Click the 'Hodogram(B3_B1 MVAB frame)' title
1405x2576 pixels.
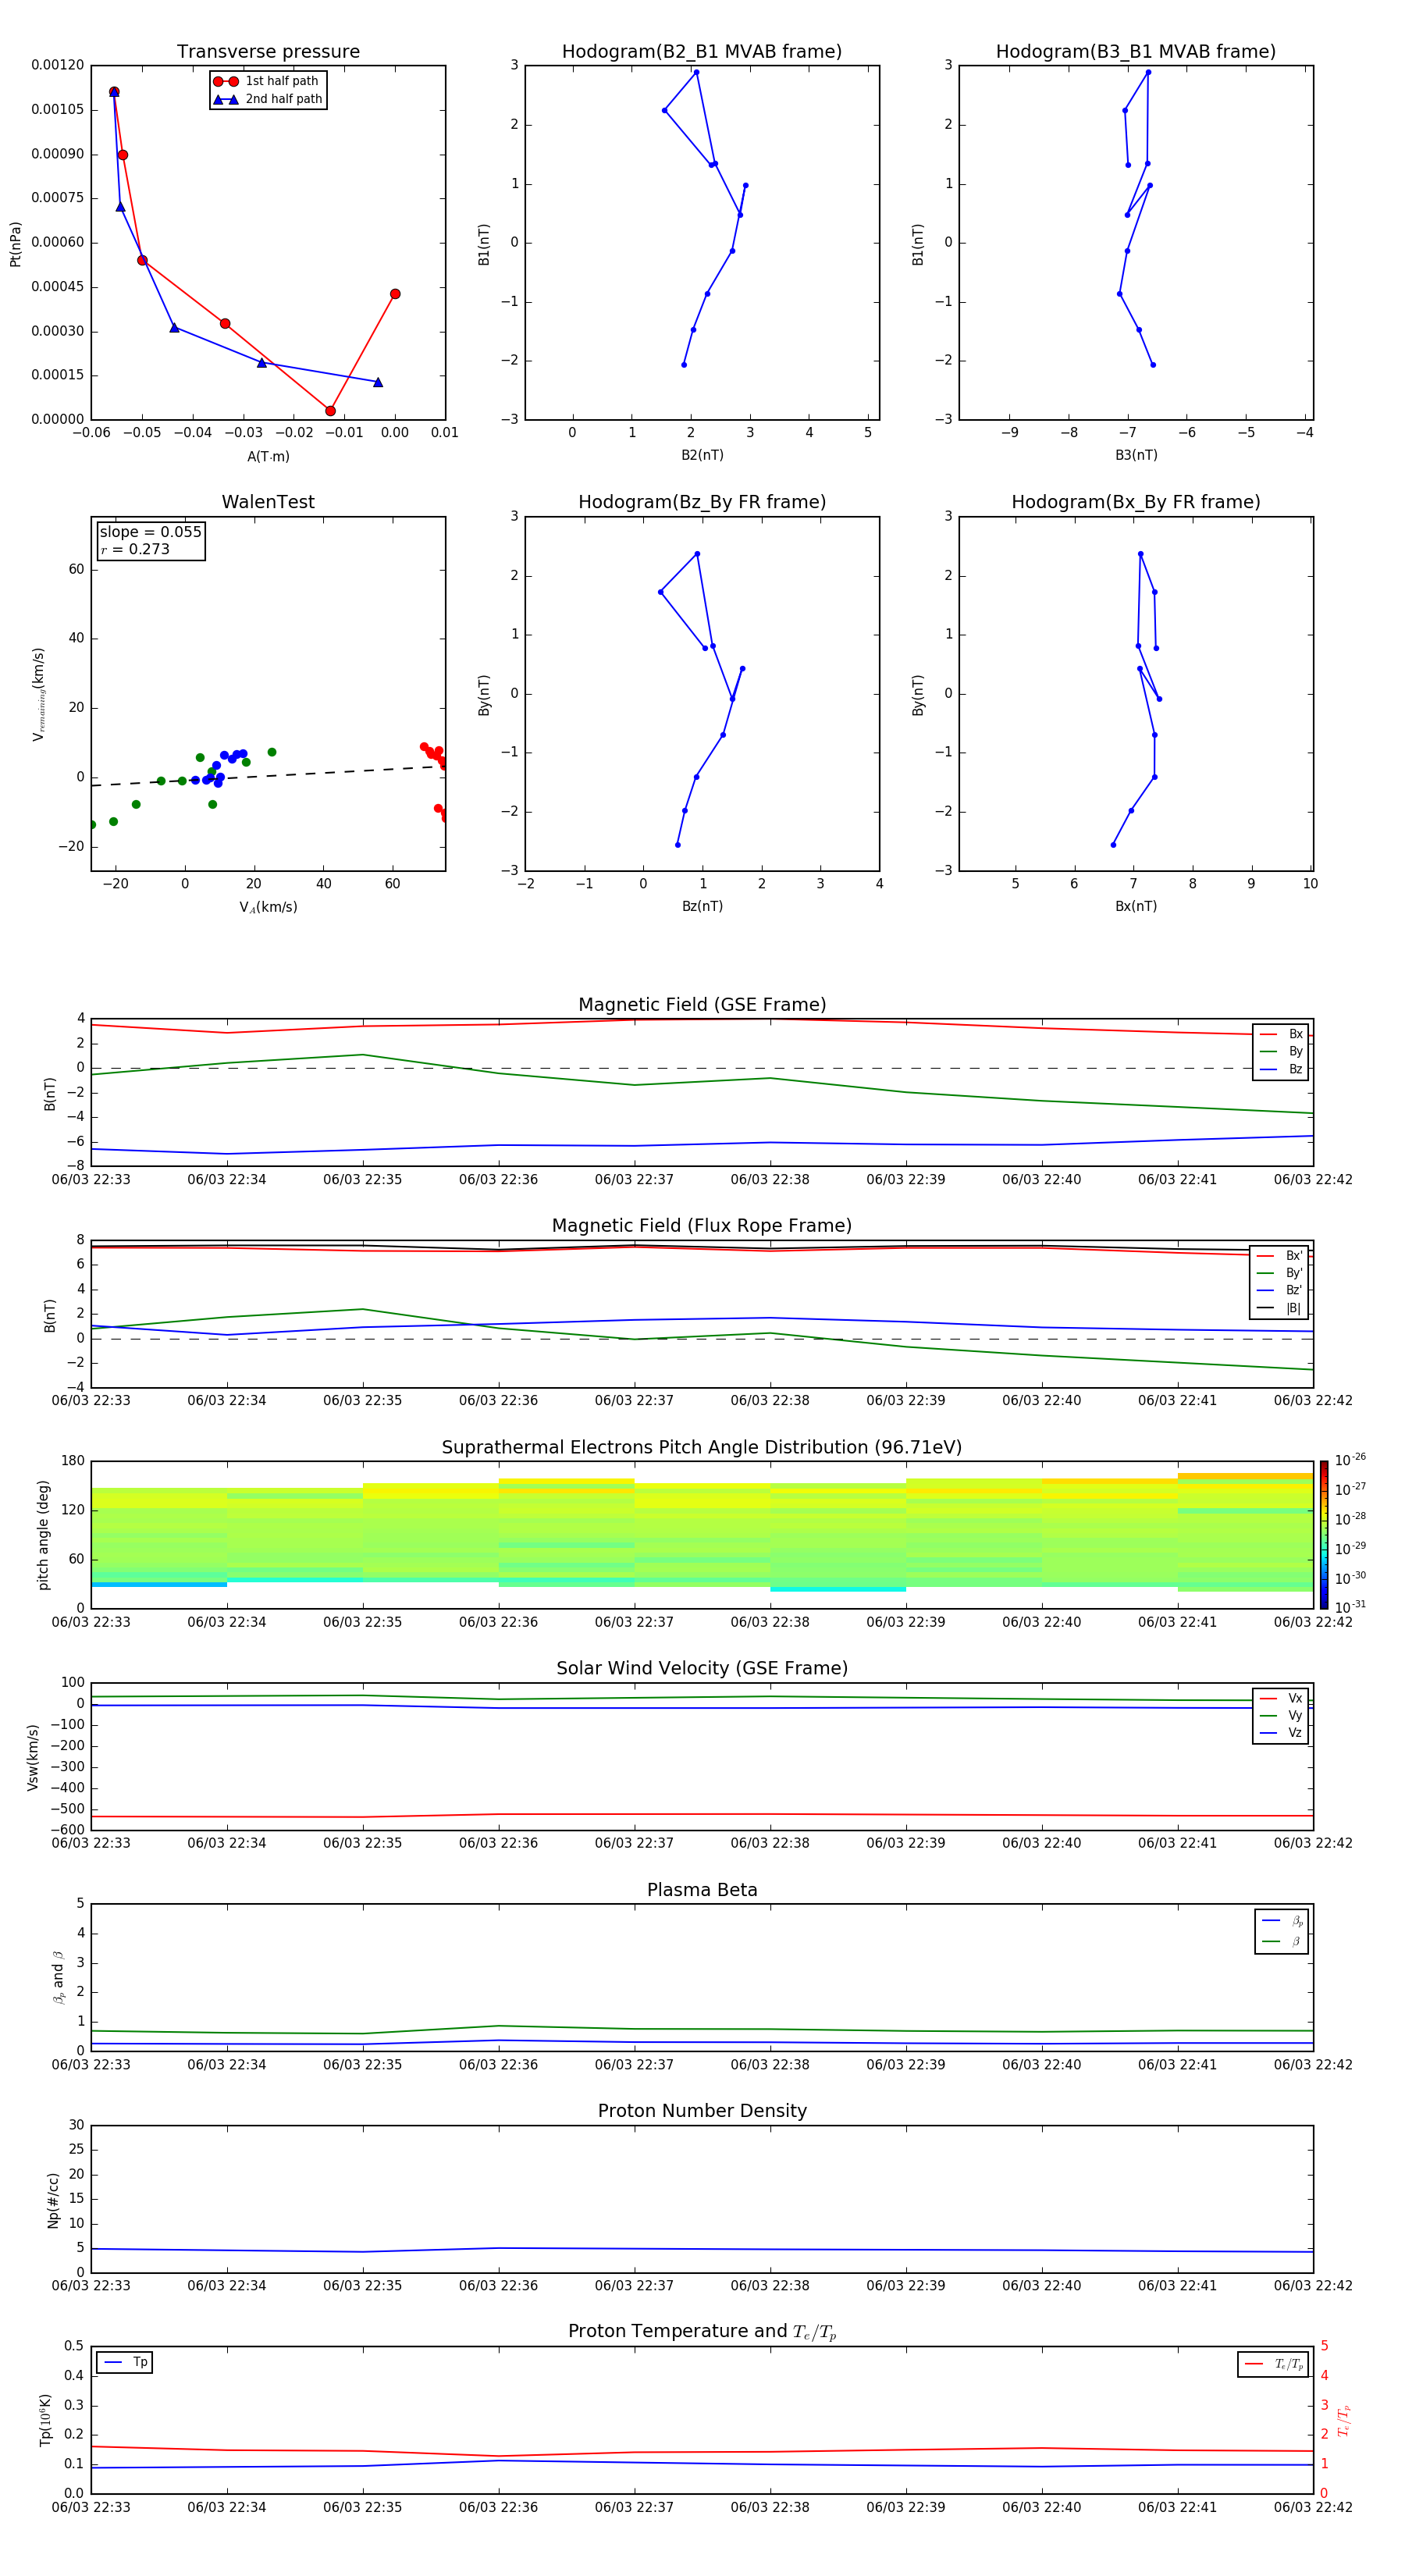[x=1136, y=52]
